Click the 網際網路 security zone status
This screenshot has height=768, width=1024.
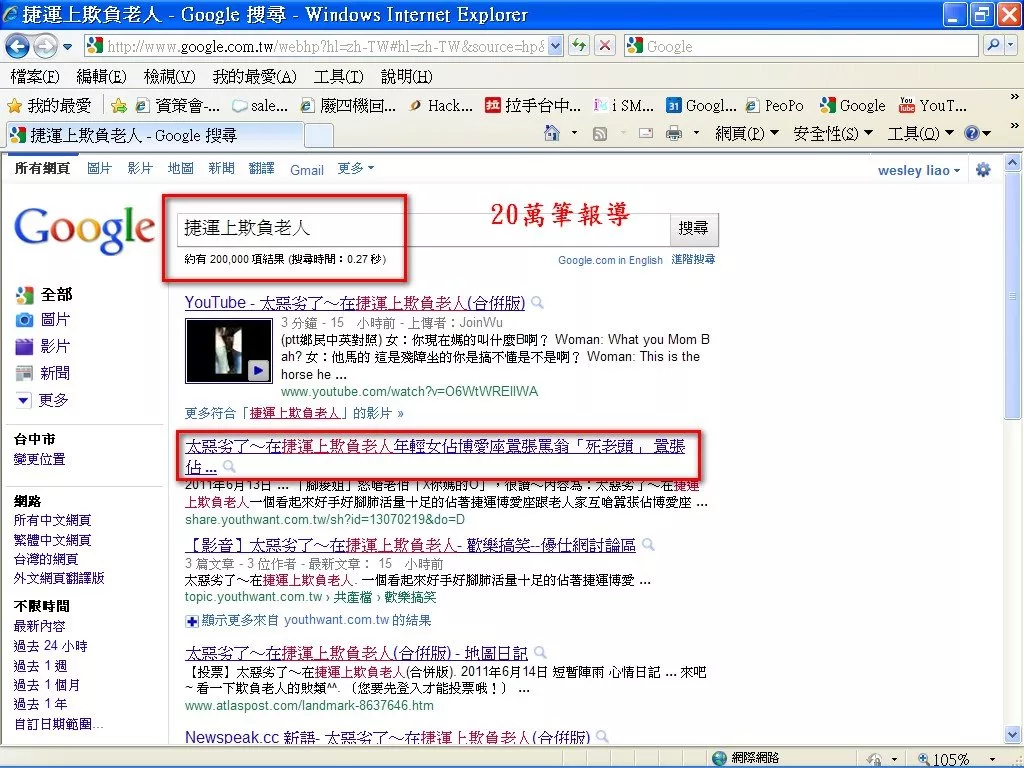coord(745,758)
